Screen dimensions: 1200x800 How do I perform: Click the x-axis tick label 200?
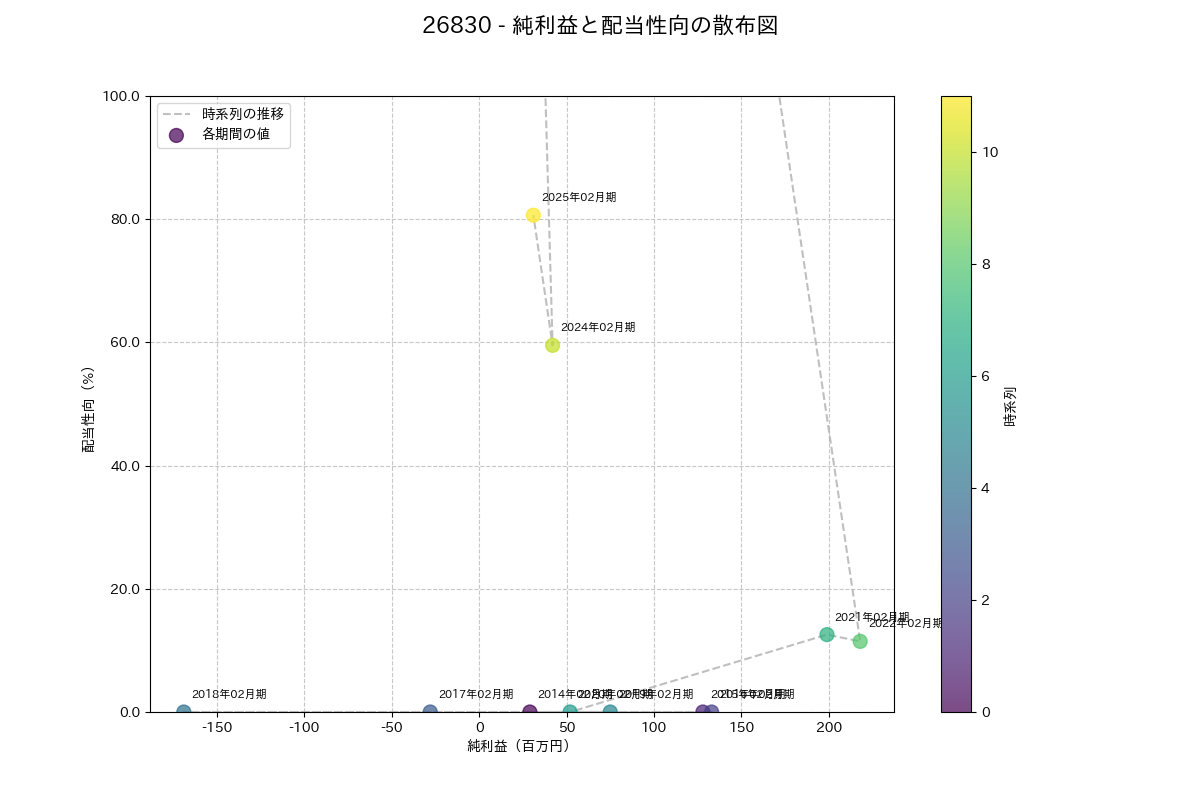click(x=829, y=728)
